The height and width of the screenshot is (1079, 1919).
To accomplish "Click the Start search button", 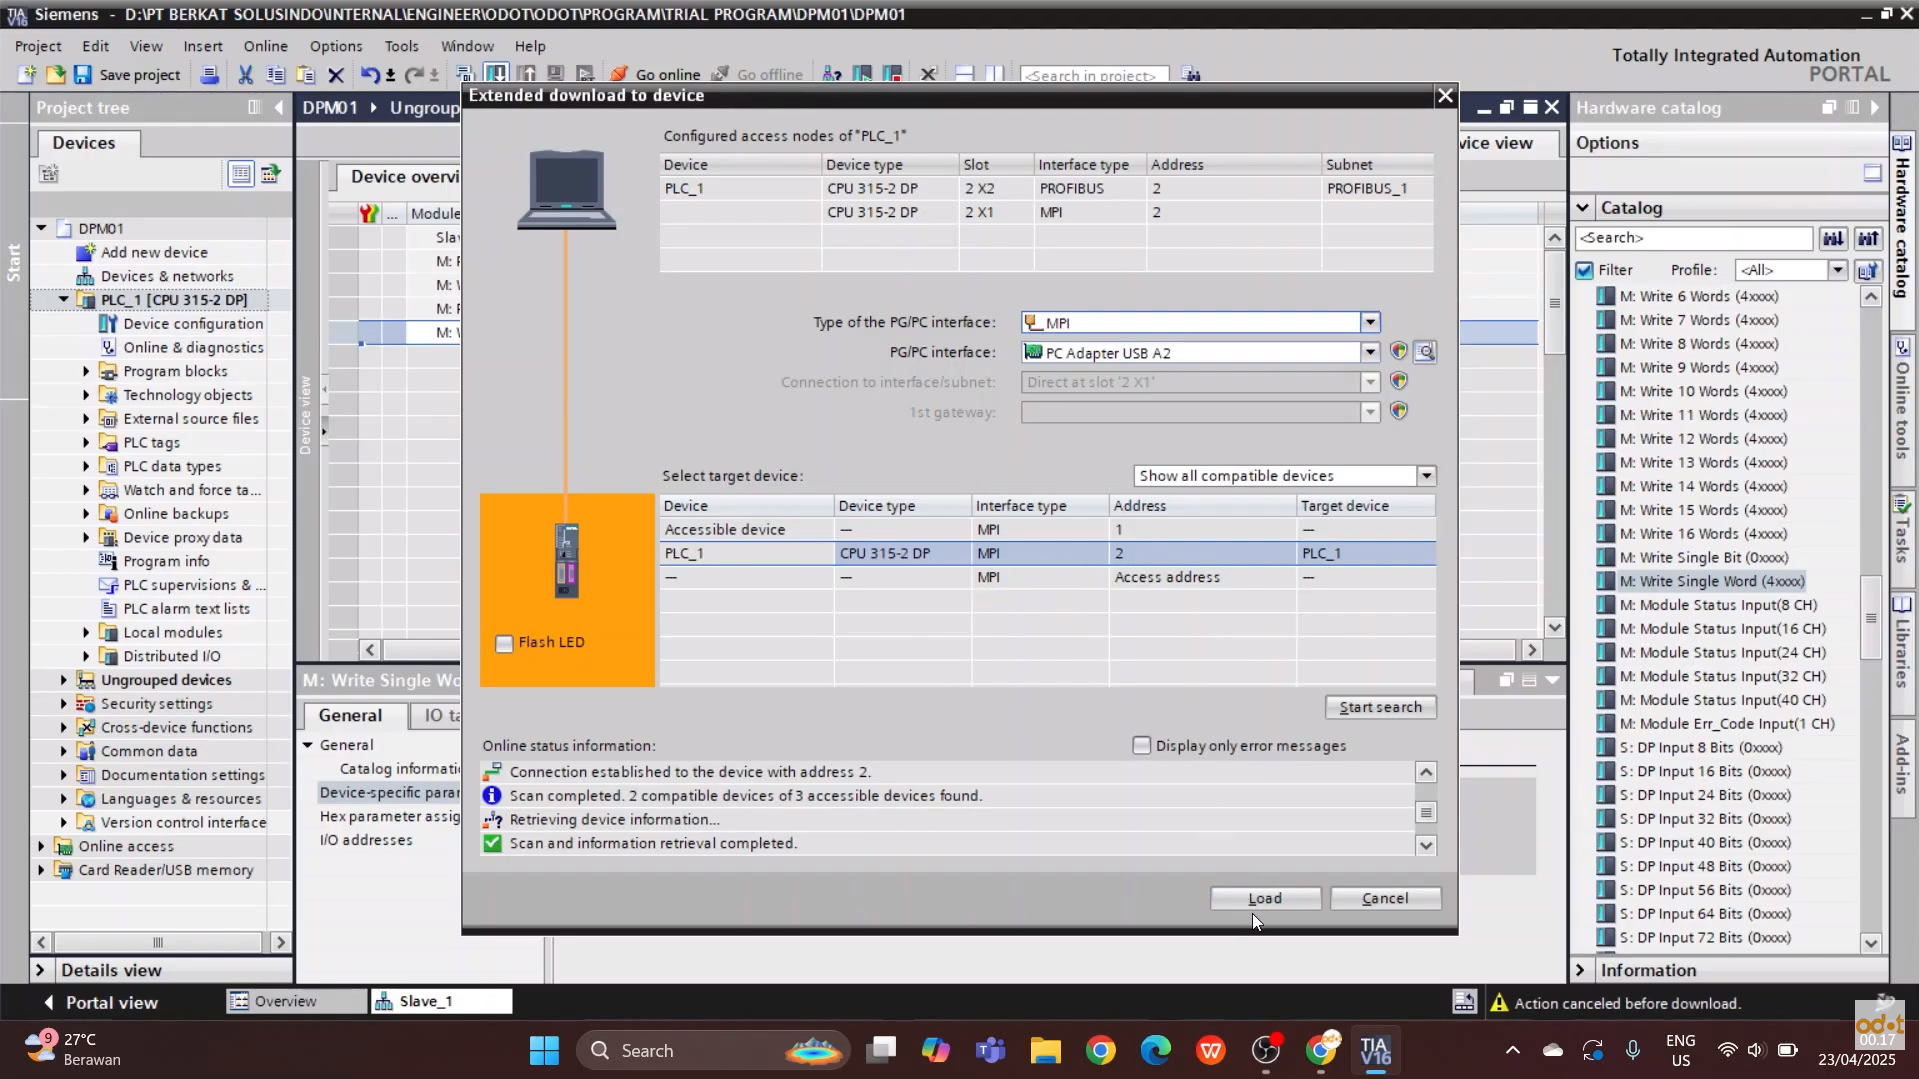I will (1380, 707).
